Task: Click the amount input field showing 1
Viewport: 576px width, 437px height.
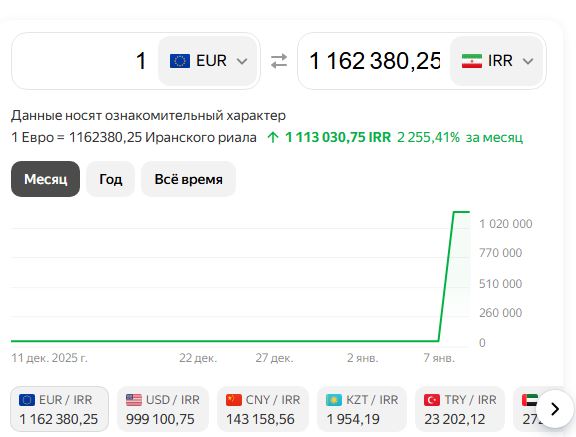Action: 85,61
